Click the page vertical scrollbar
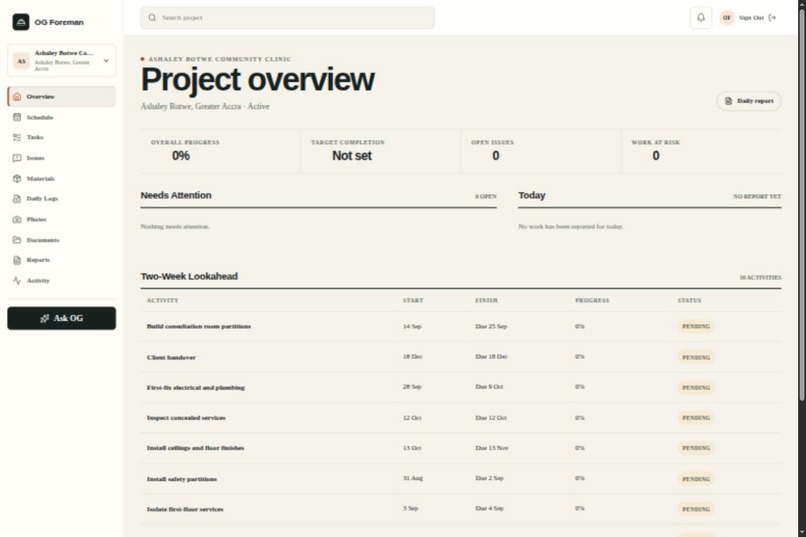This screenshot has height=537, width=806. [x=802, y=206]
